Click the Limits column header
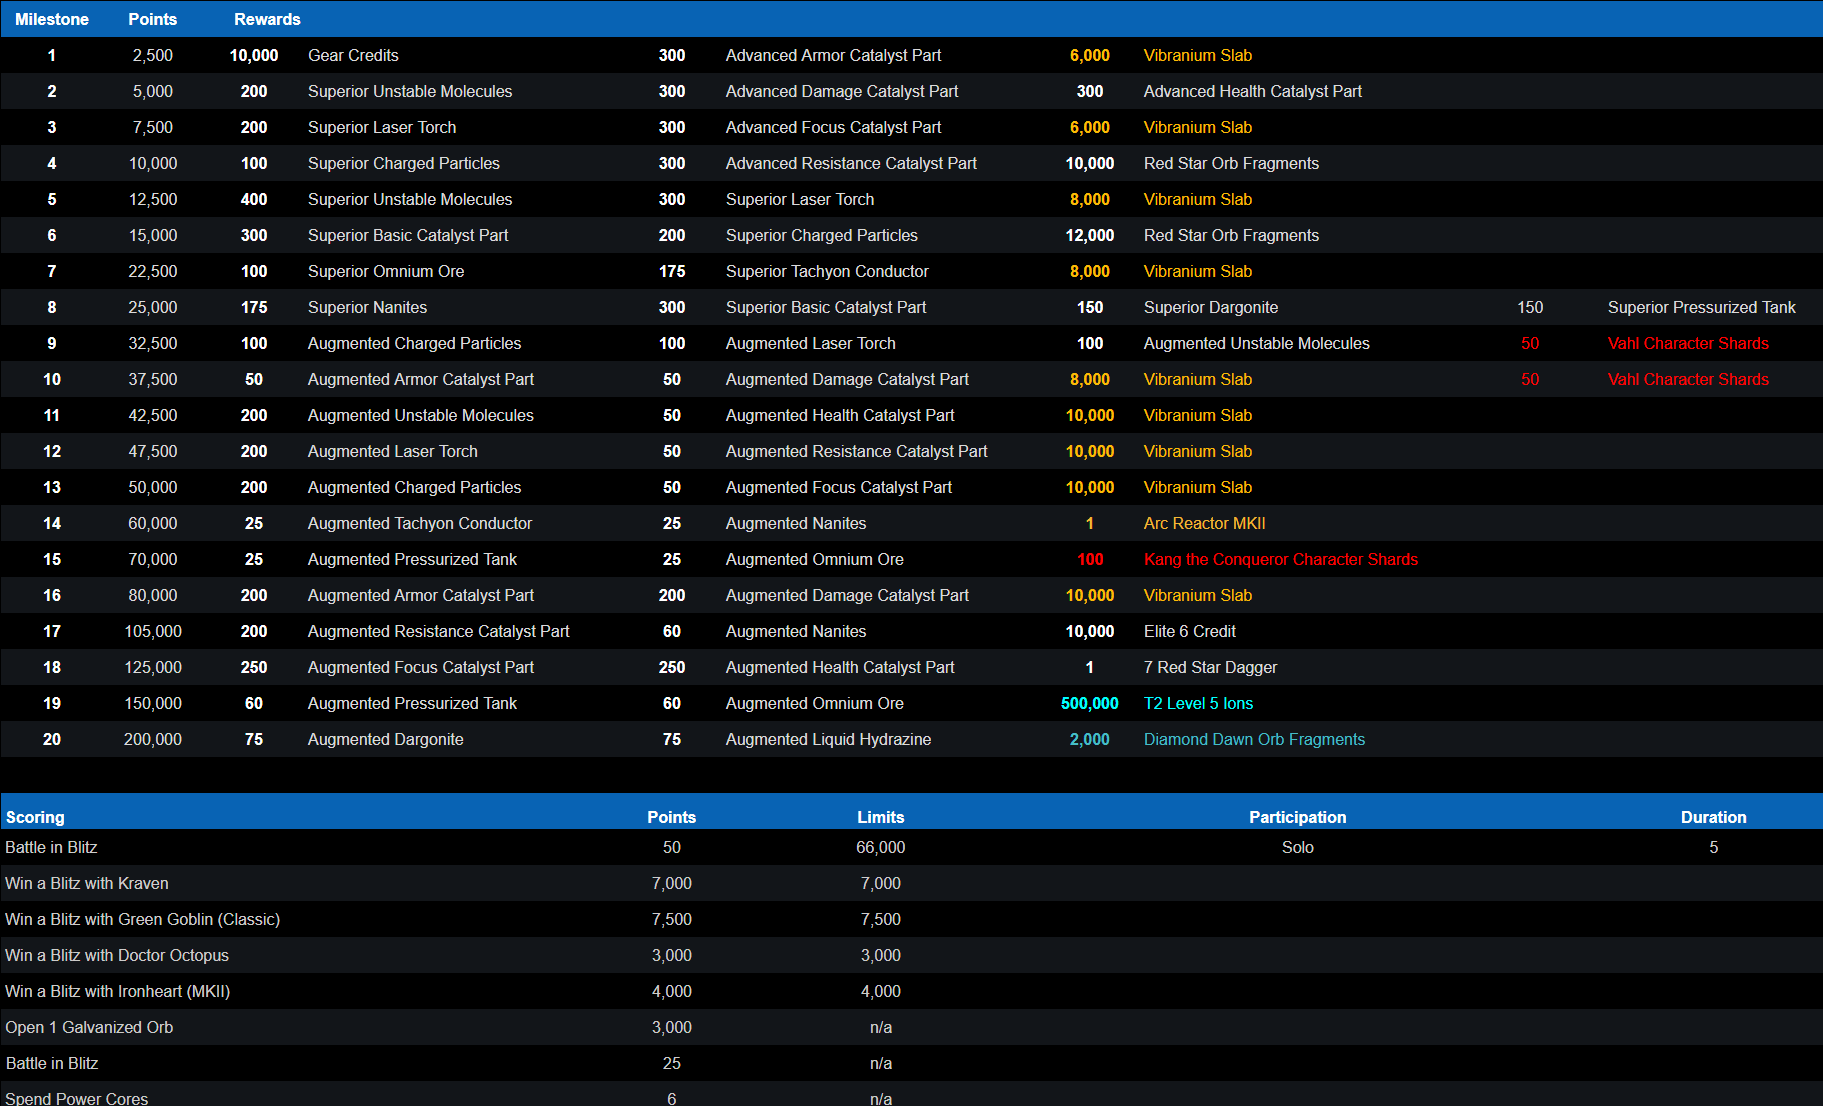The height and width of the screenshot is (1106, 1823). tap(880, 817)
